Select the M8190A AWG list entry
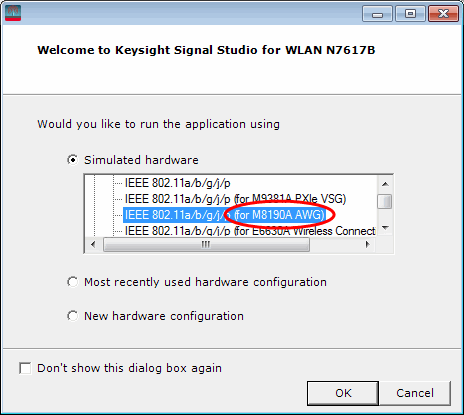464x415 pixels. click(225, 215)
